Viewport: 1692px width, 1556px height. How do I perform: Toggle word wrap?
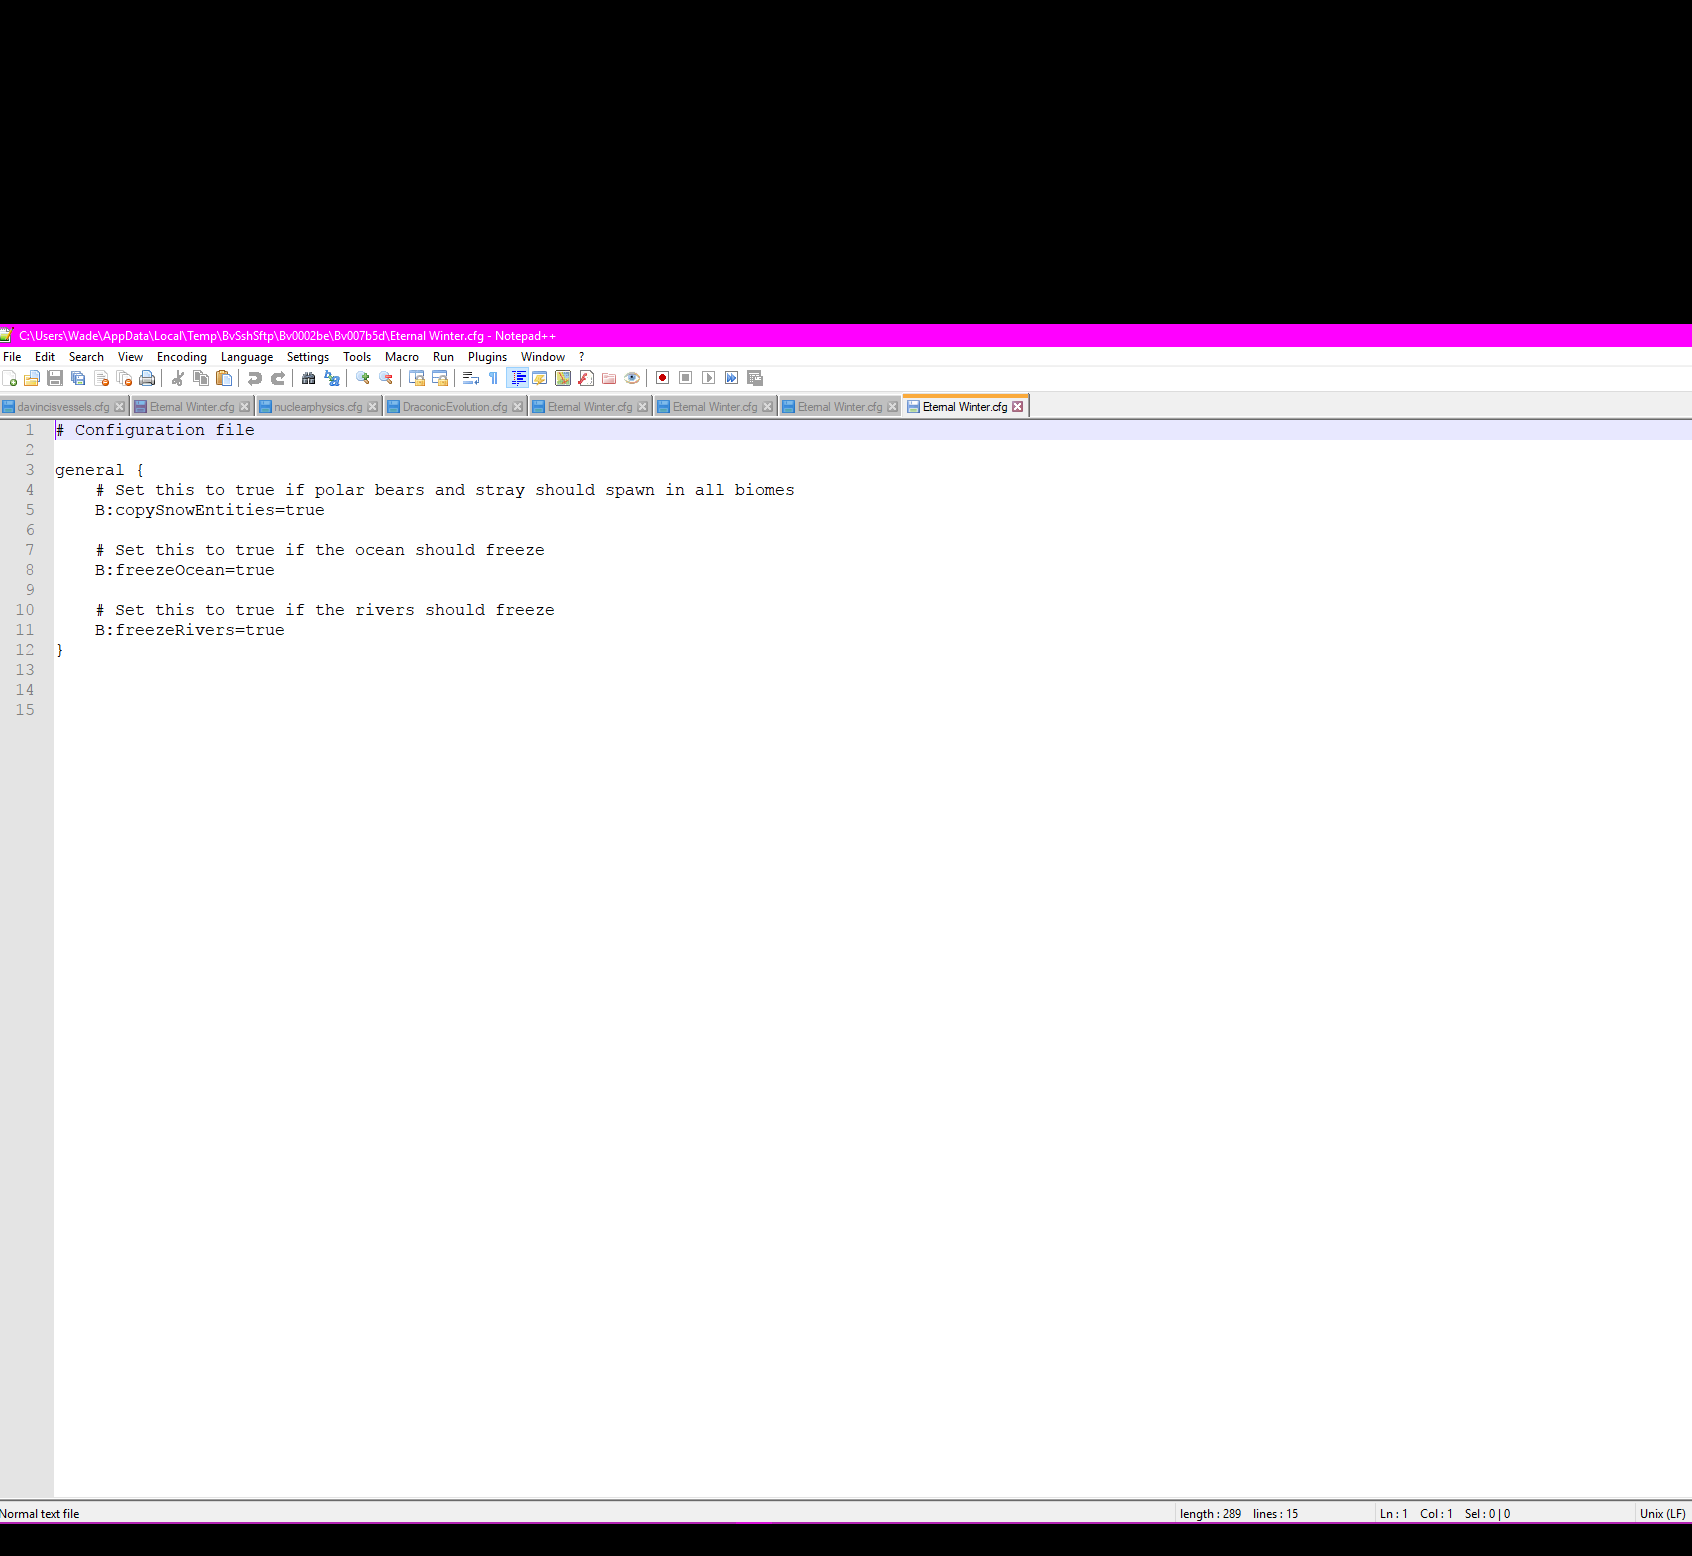[x=471, y=378]
